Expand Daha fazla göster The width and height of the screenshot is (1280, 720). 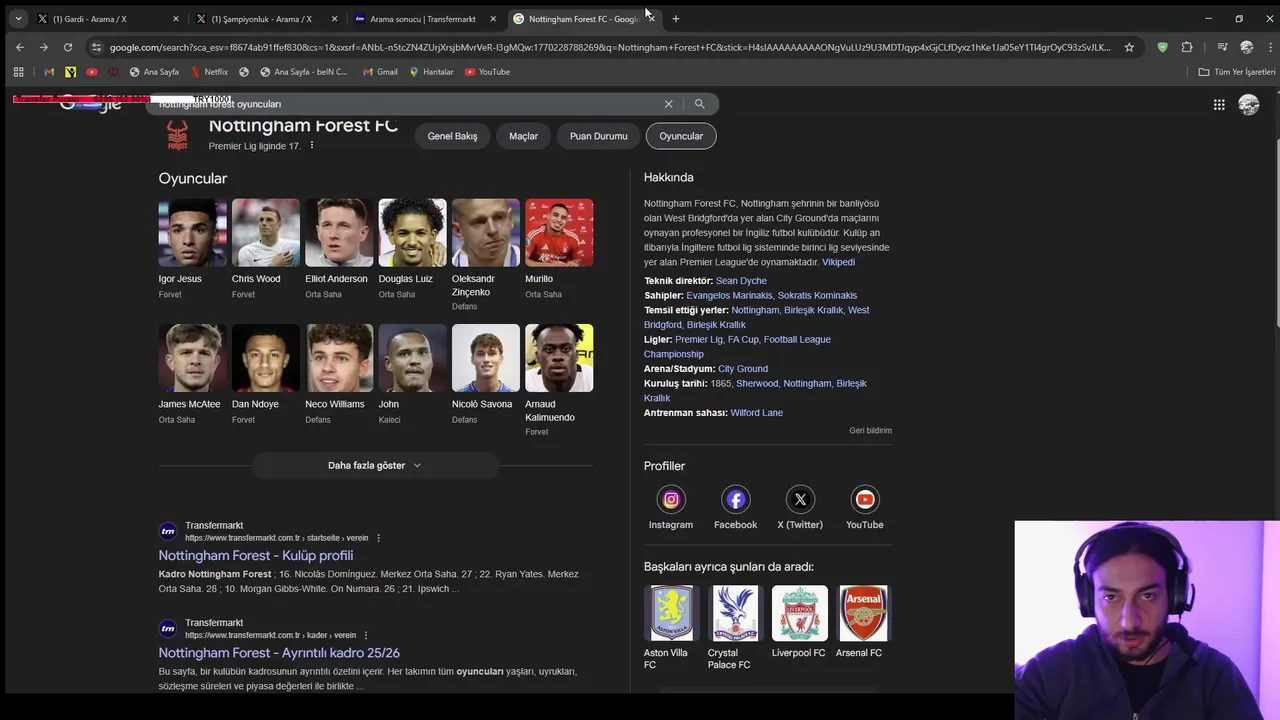[x=375, y=465]
